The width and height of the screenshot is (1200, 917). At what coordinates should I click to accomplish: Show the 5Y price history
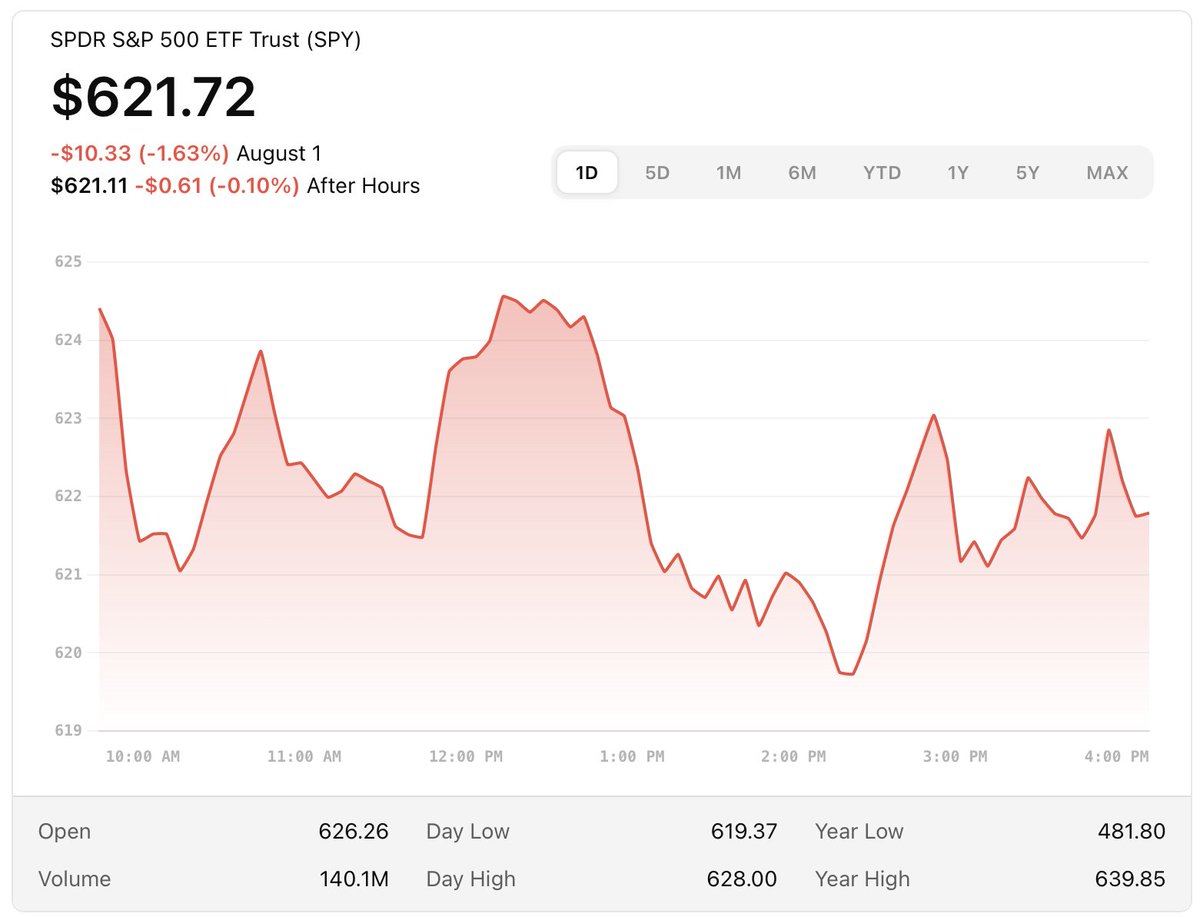1028,173
